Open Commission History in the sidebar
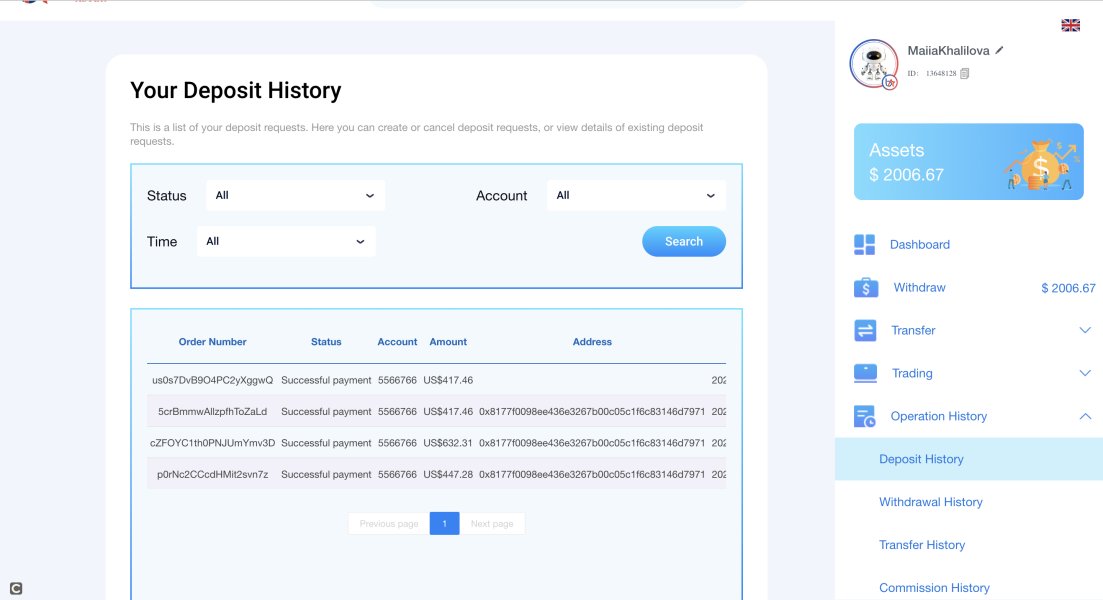Screen dimensions: 1103x600 tap(934, 587)
